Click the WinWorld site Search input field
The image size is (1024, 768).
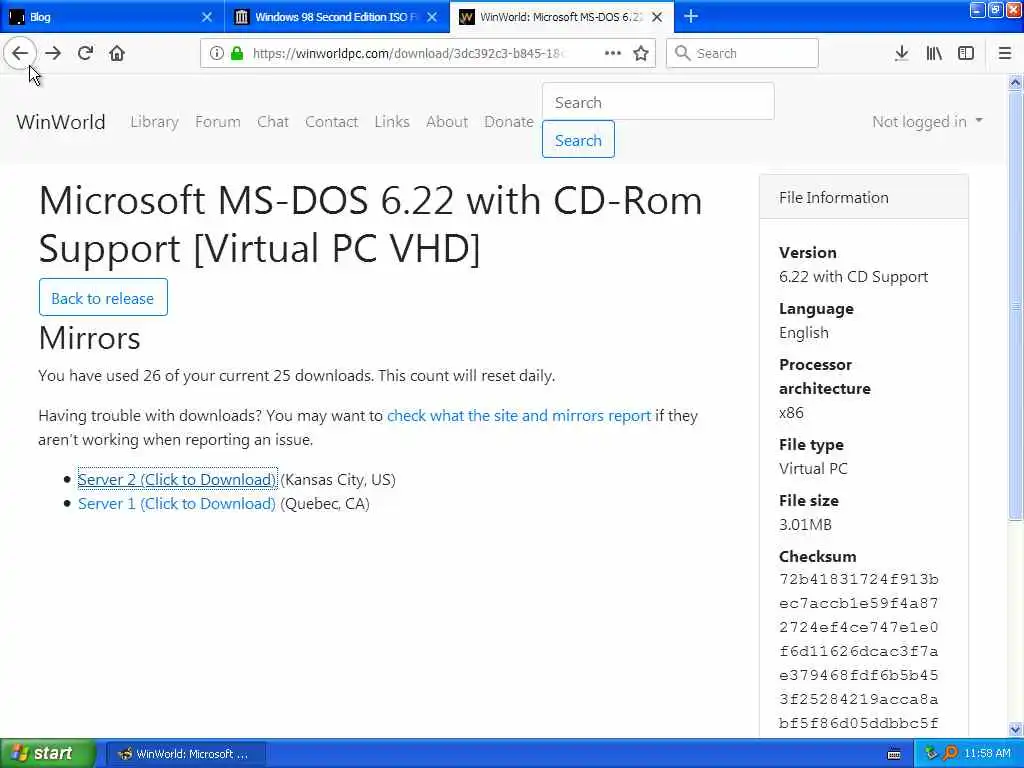point(658,102)
